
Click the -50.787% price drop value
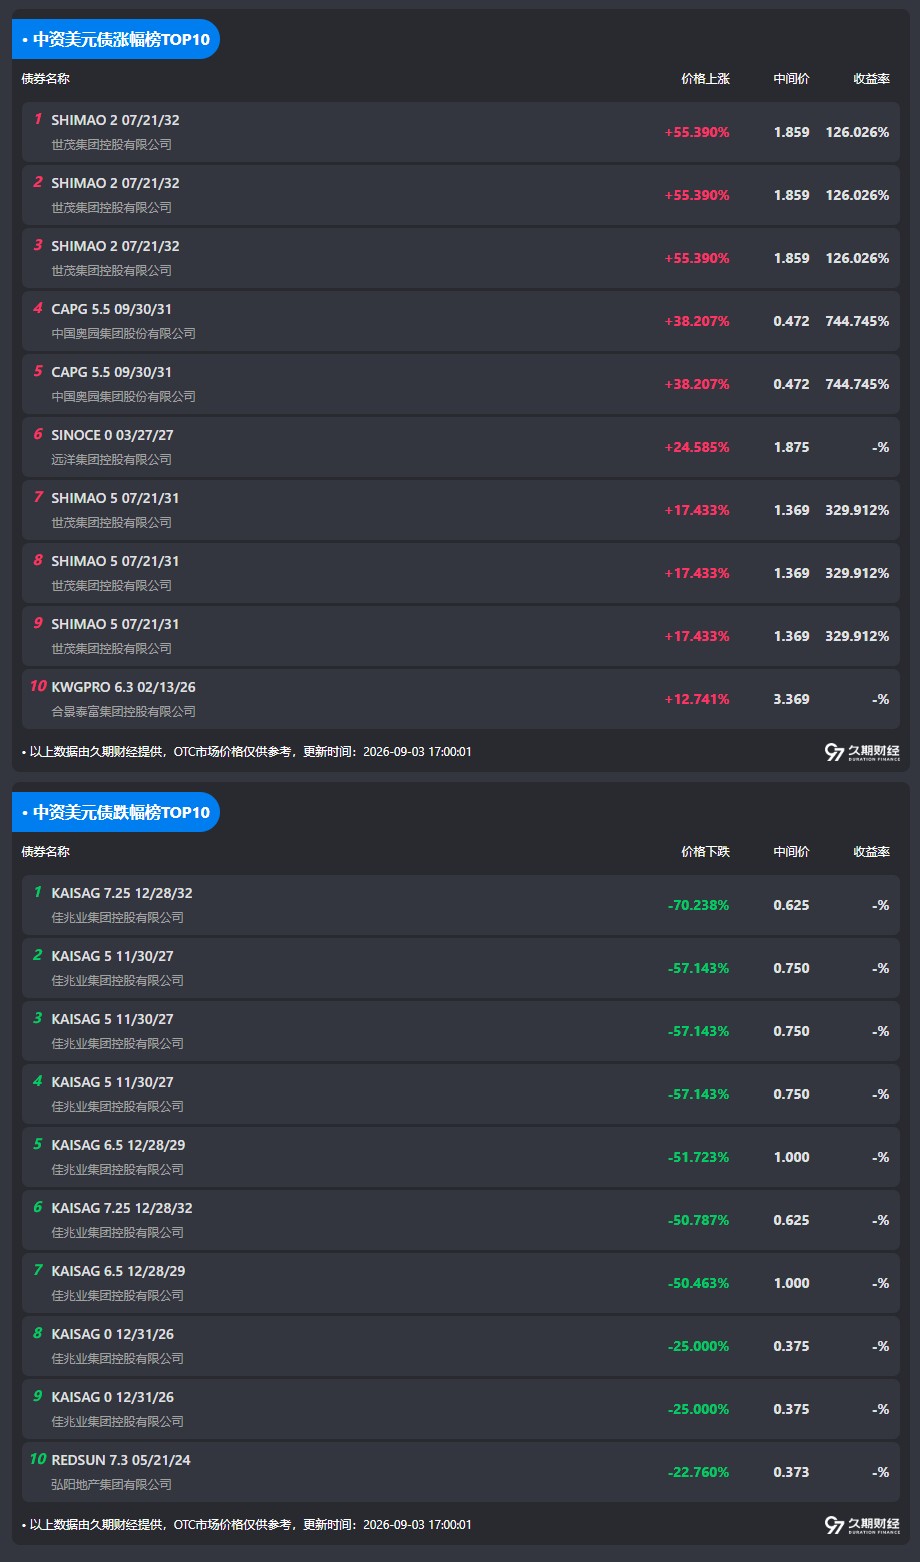coord(698,1220)
